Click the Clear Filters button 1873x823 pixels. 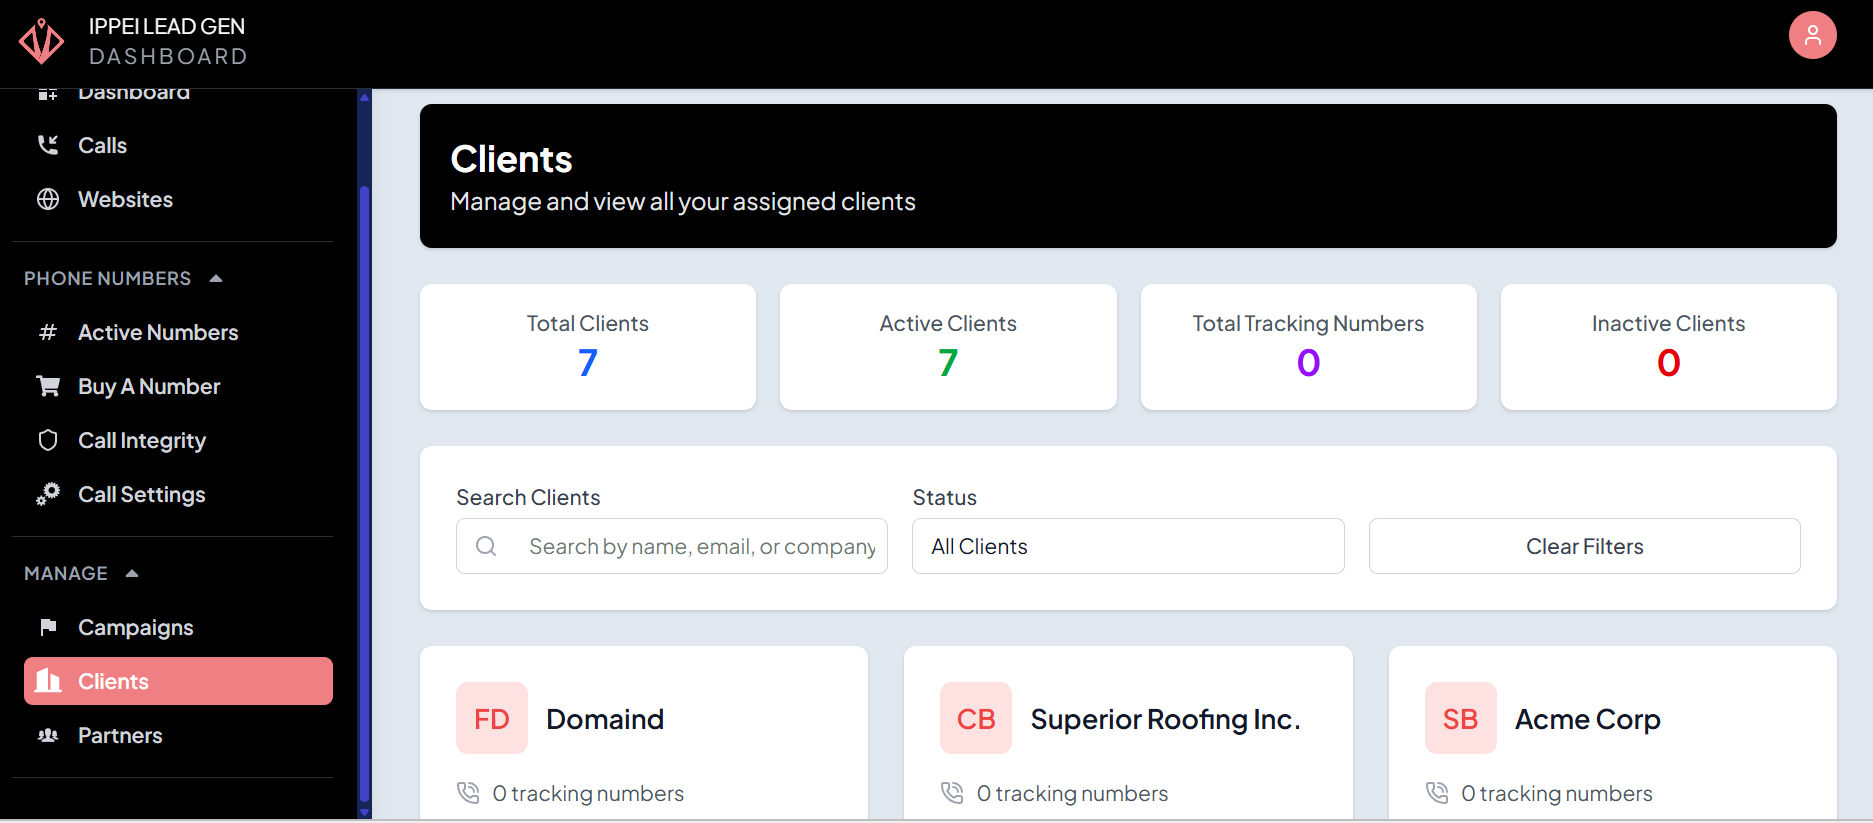pos(1584,546)
